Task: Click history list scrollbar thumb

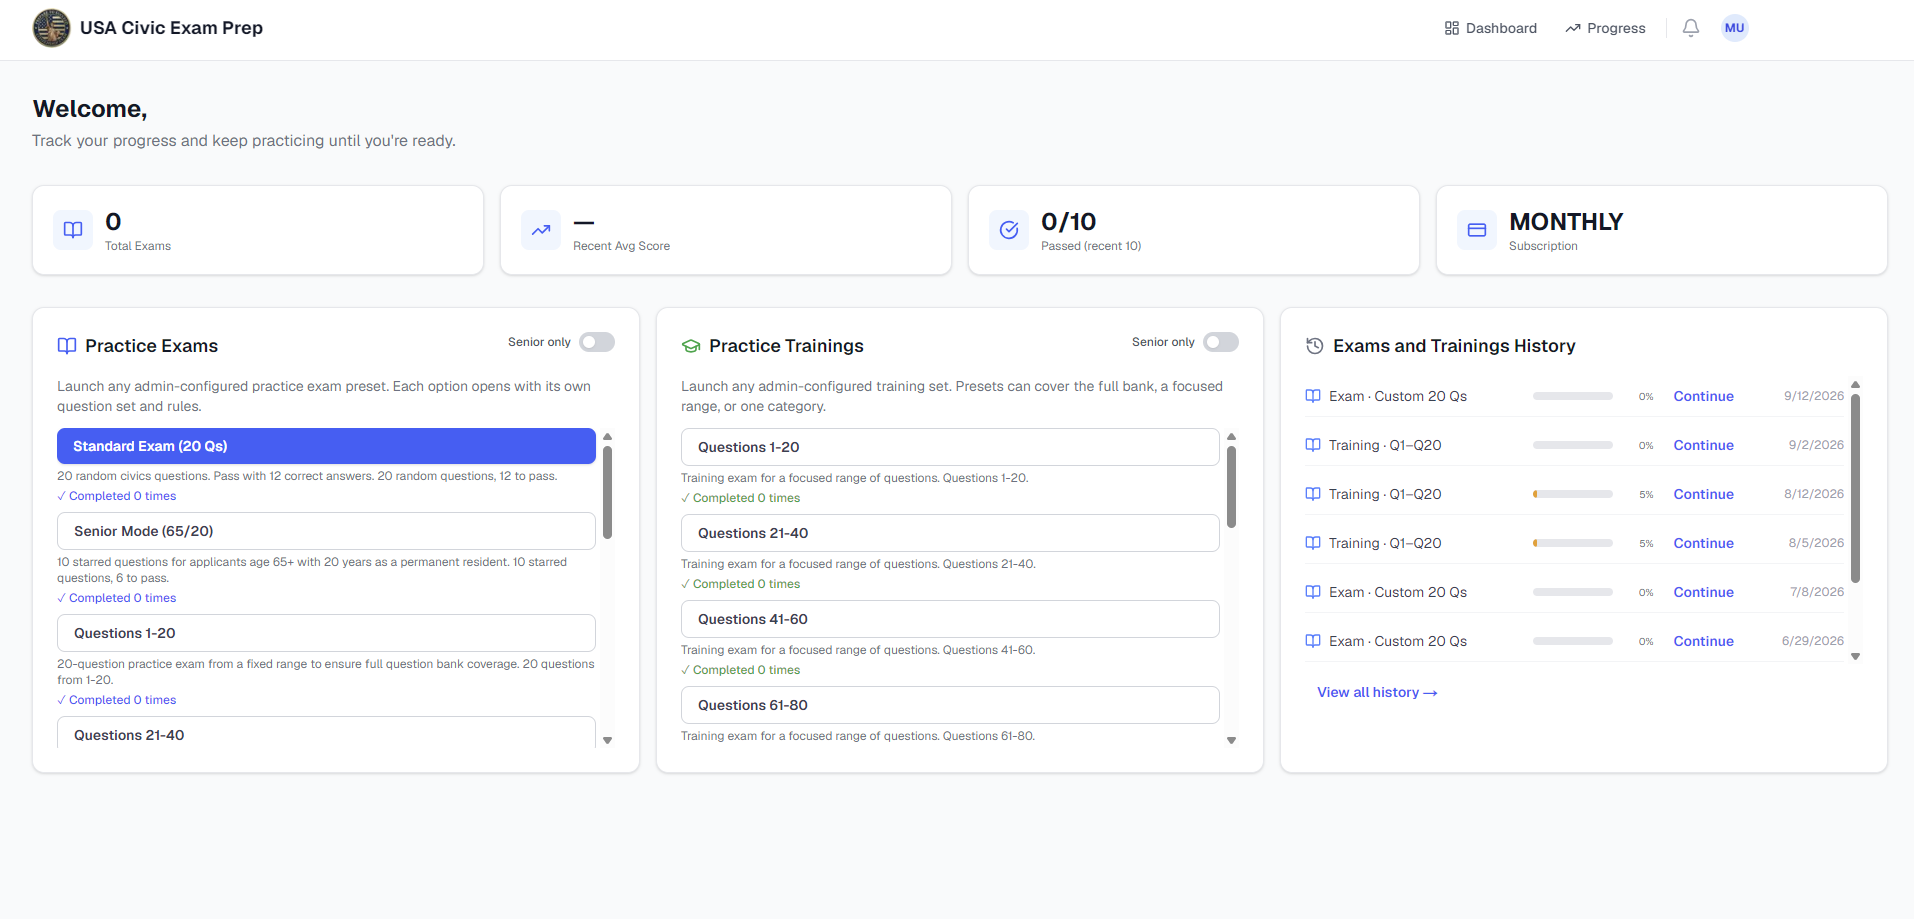Action: point(1855,488)
